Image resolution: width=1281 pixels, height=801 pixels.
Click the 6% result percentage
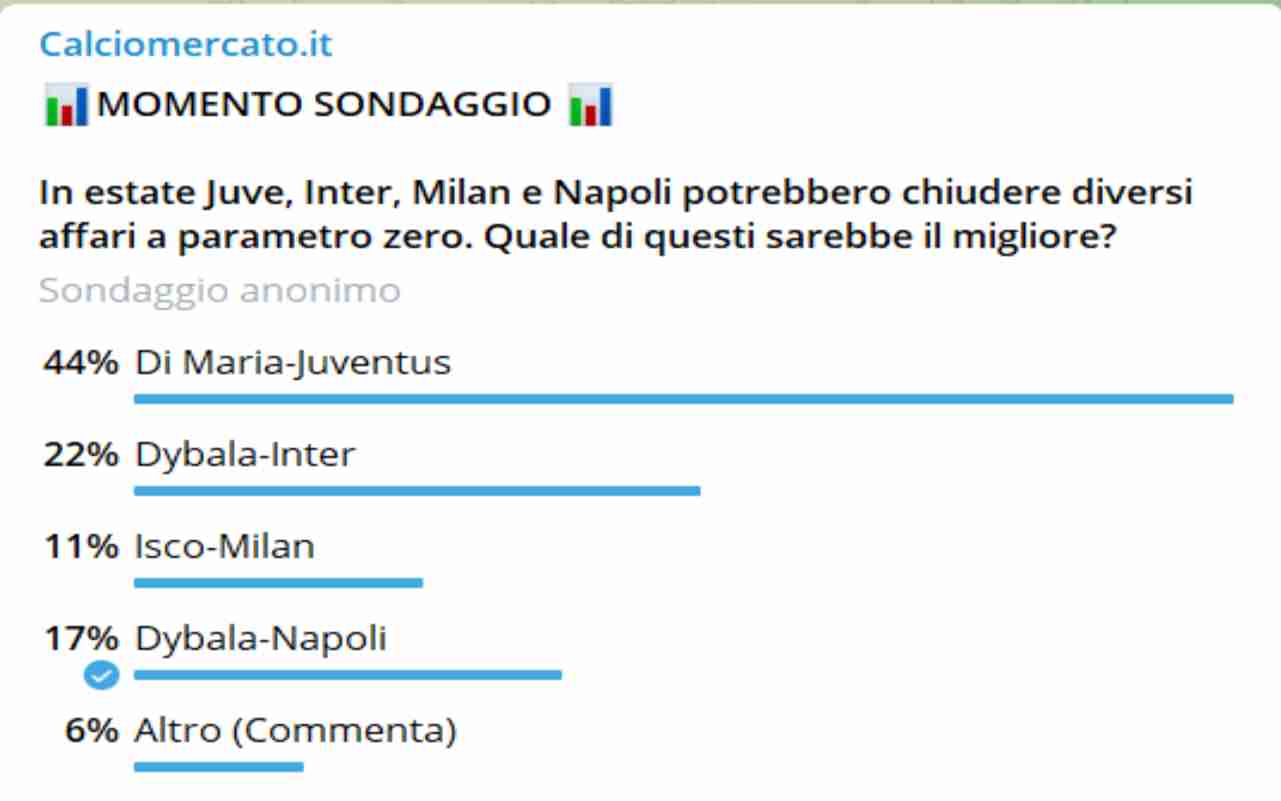pos(91,731)
